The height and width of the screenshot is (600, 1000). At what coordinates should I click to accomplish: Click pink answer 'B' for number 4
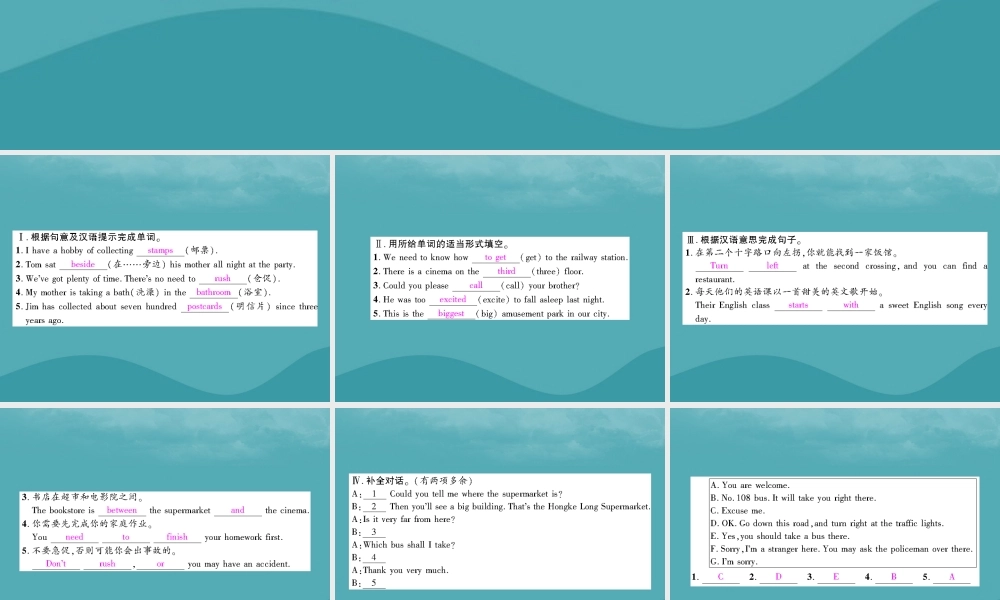893,576
